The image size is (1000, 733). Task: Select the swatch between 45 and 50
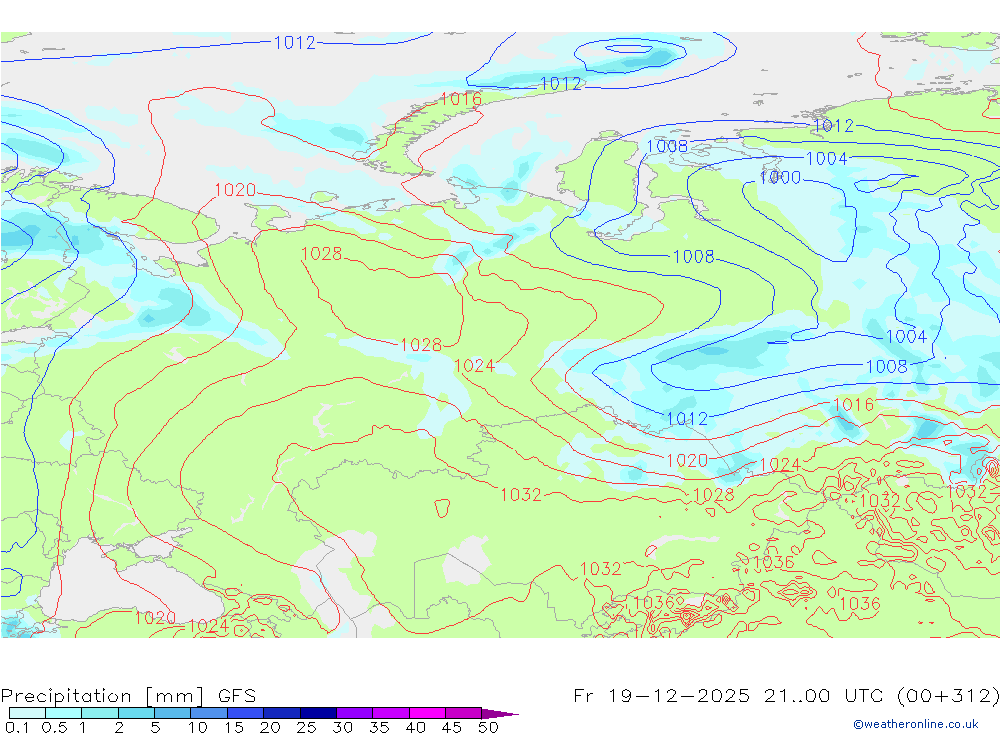coord(464,713)
